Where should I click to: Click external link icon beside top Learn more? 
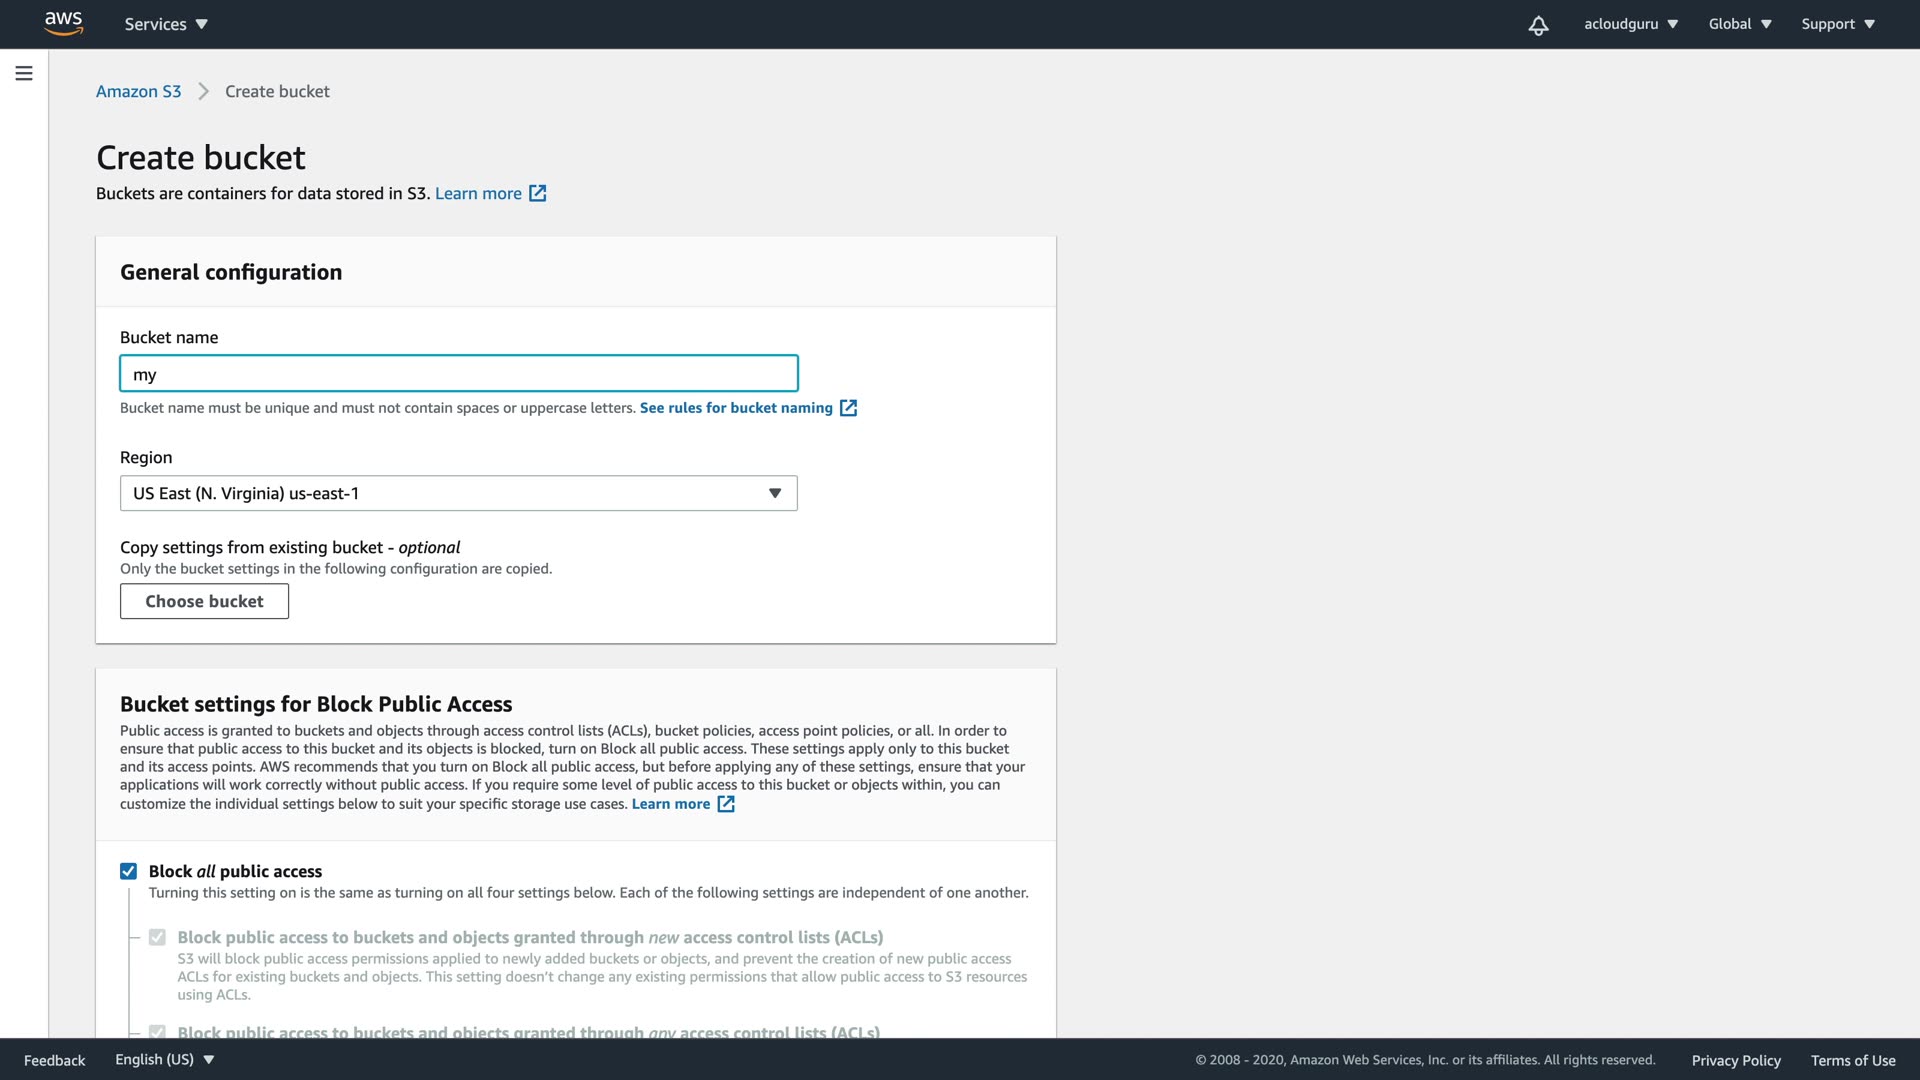(538, 193)
